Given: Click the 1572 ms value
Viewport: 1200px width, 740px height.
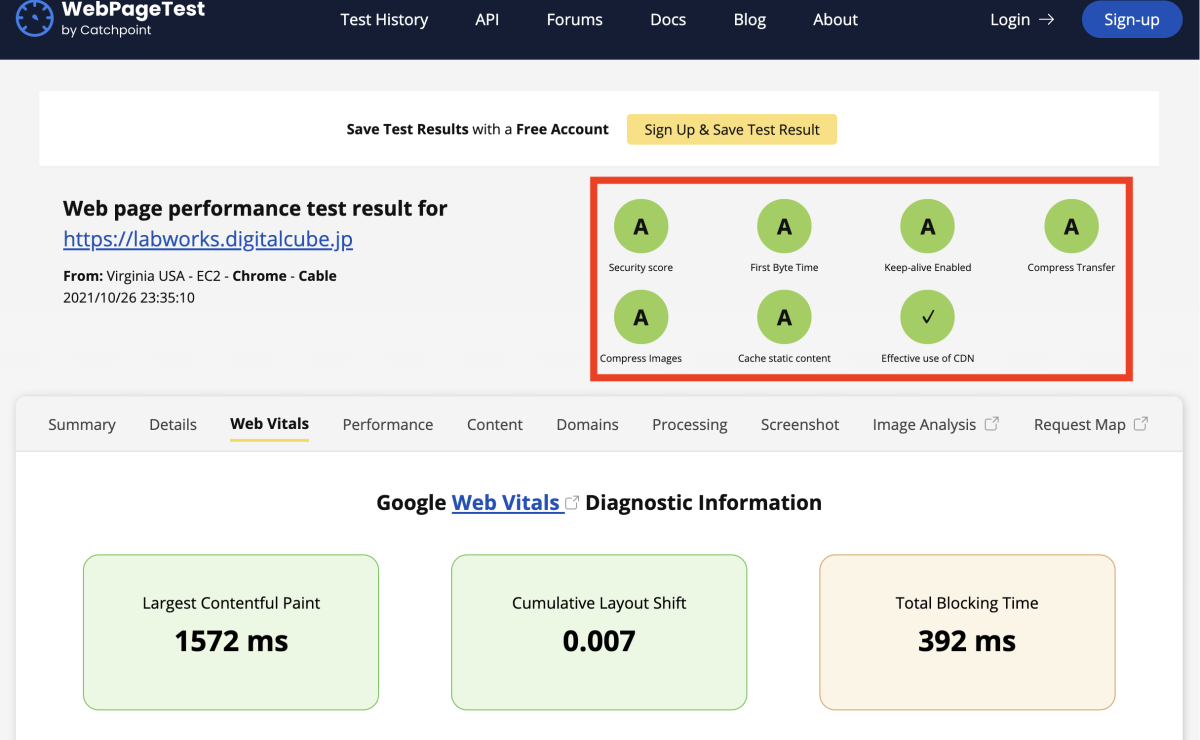Looking at the screenshot, I should 231,641.
